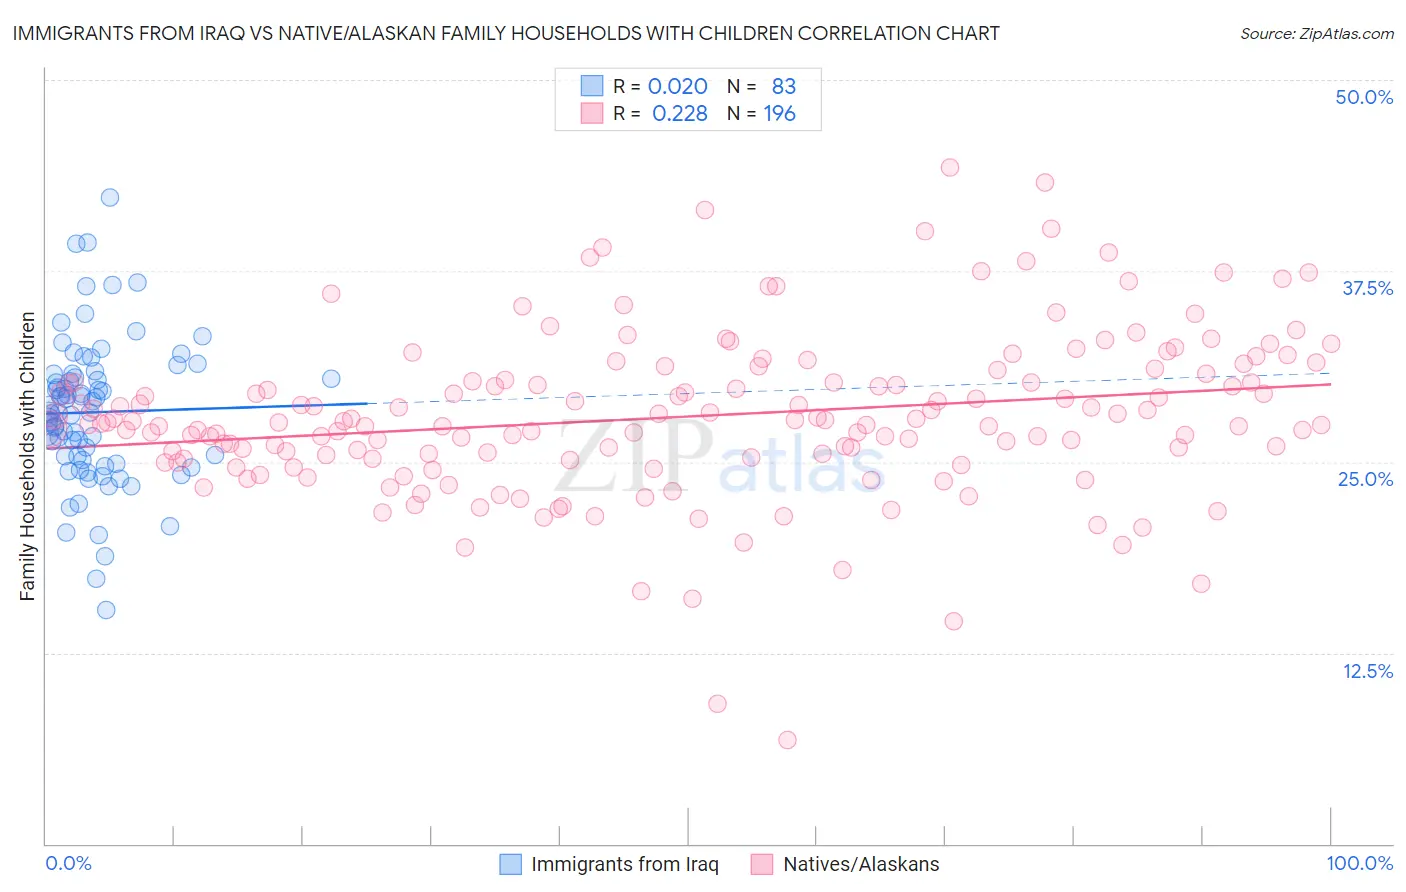This screenshot has height=892, width=1406.
Task: Click the pink swatch beside R = 0.228
Action: pyautogui.click(x=592, y=114)
